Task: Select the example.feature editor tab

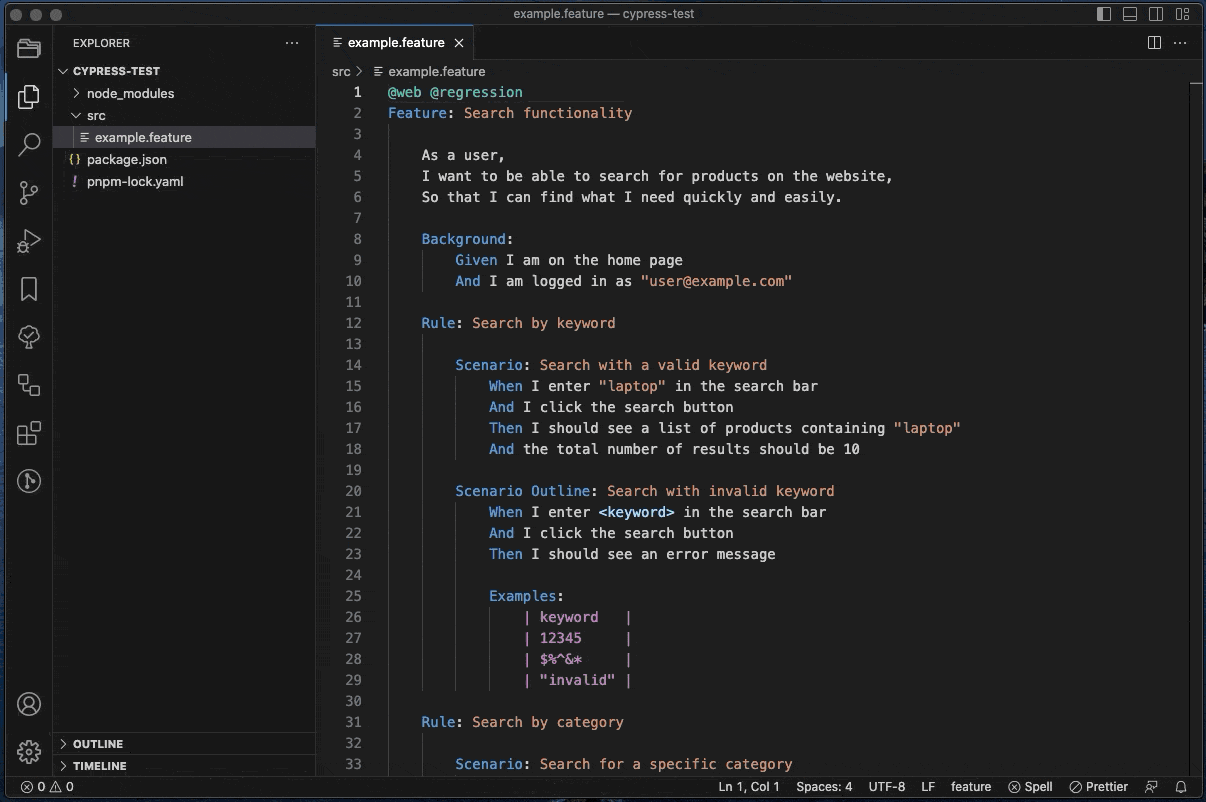Action: tap(395, 43)
